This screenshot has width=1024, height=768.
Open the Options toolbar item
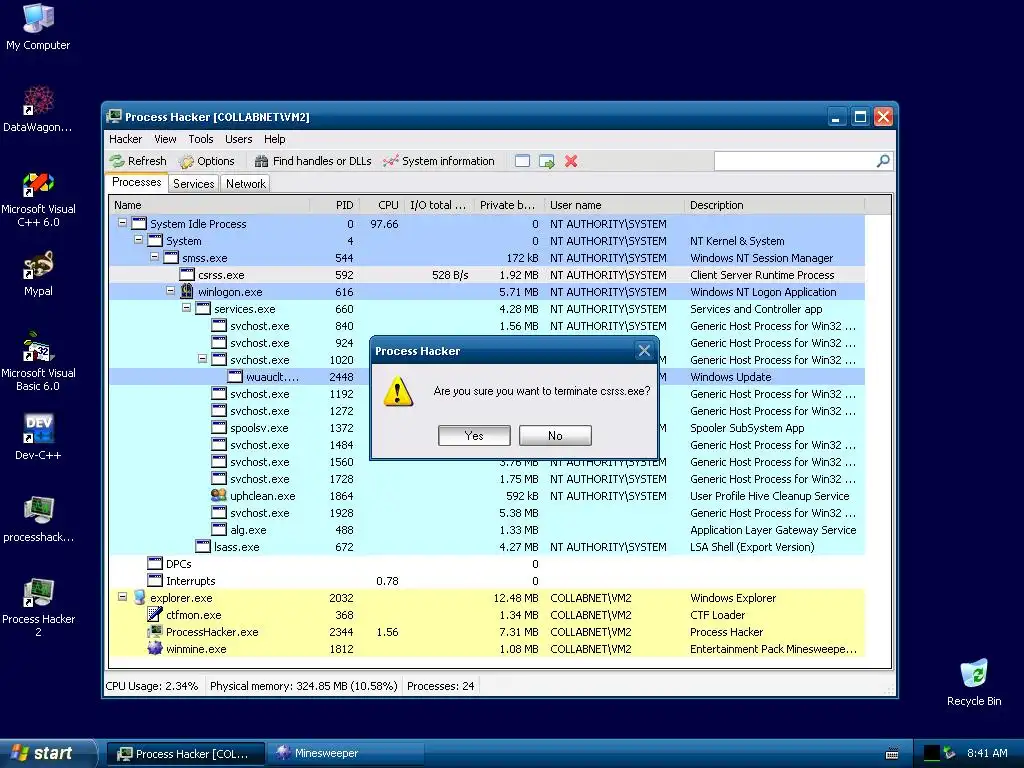click(x=206, y=161)
